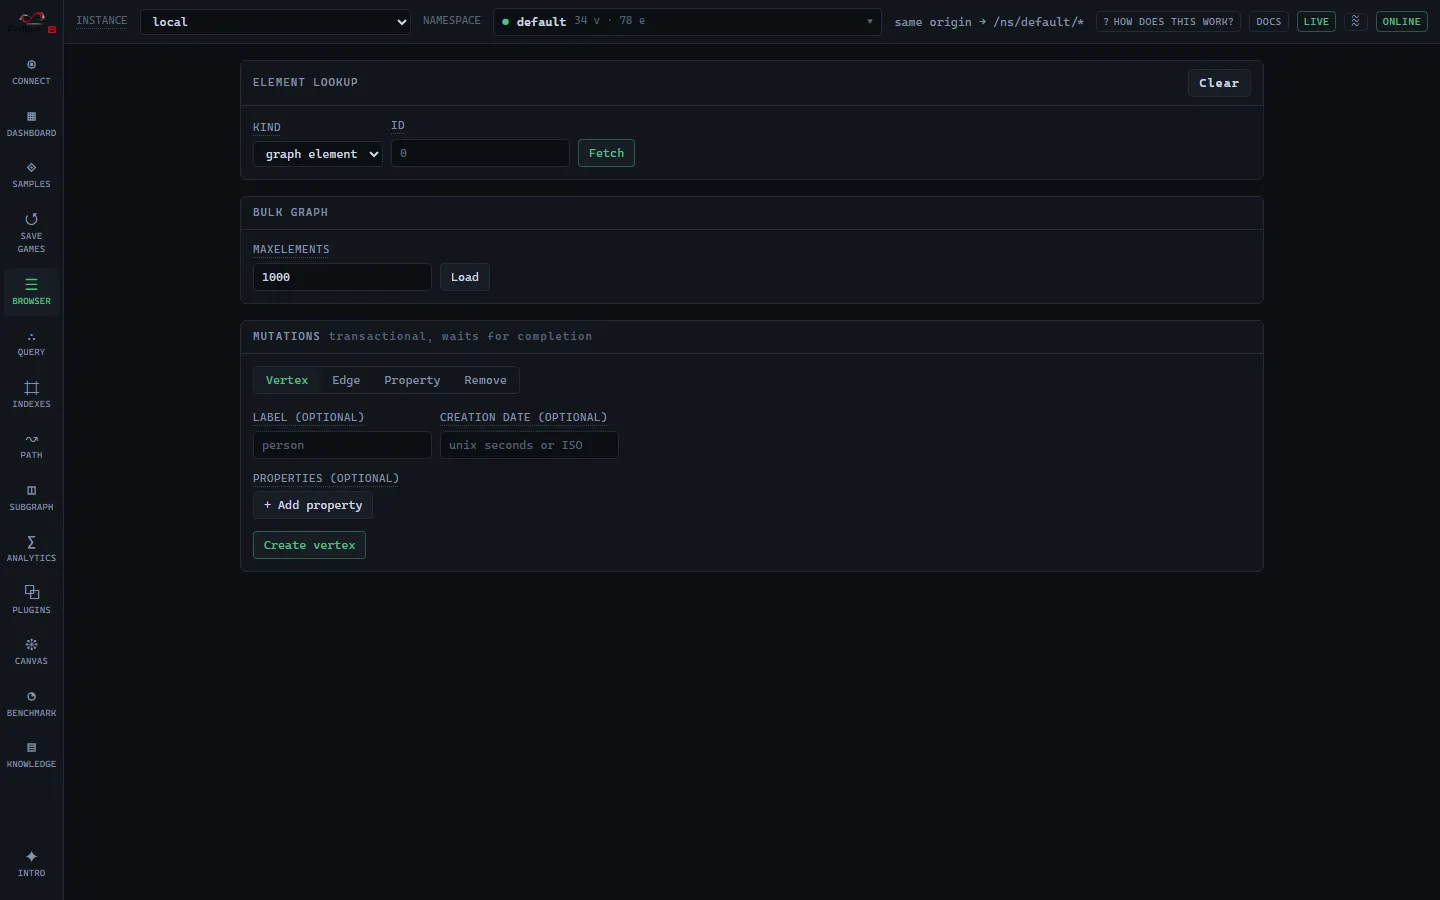Open the Connect sidebar item
The width and height of the screenshot is (1440, 900).
(31, 72)
